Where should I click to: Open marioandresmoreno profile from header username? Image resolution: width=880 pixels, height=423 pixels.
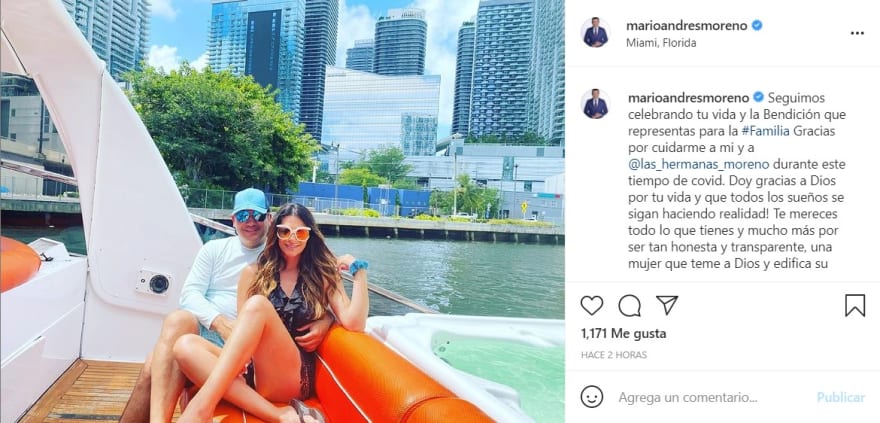[688, 25]
